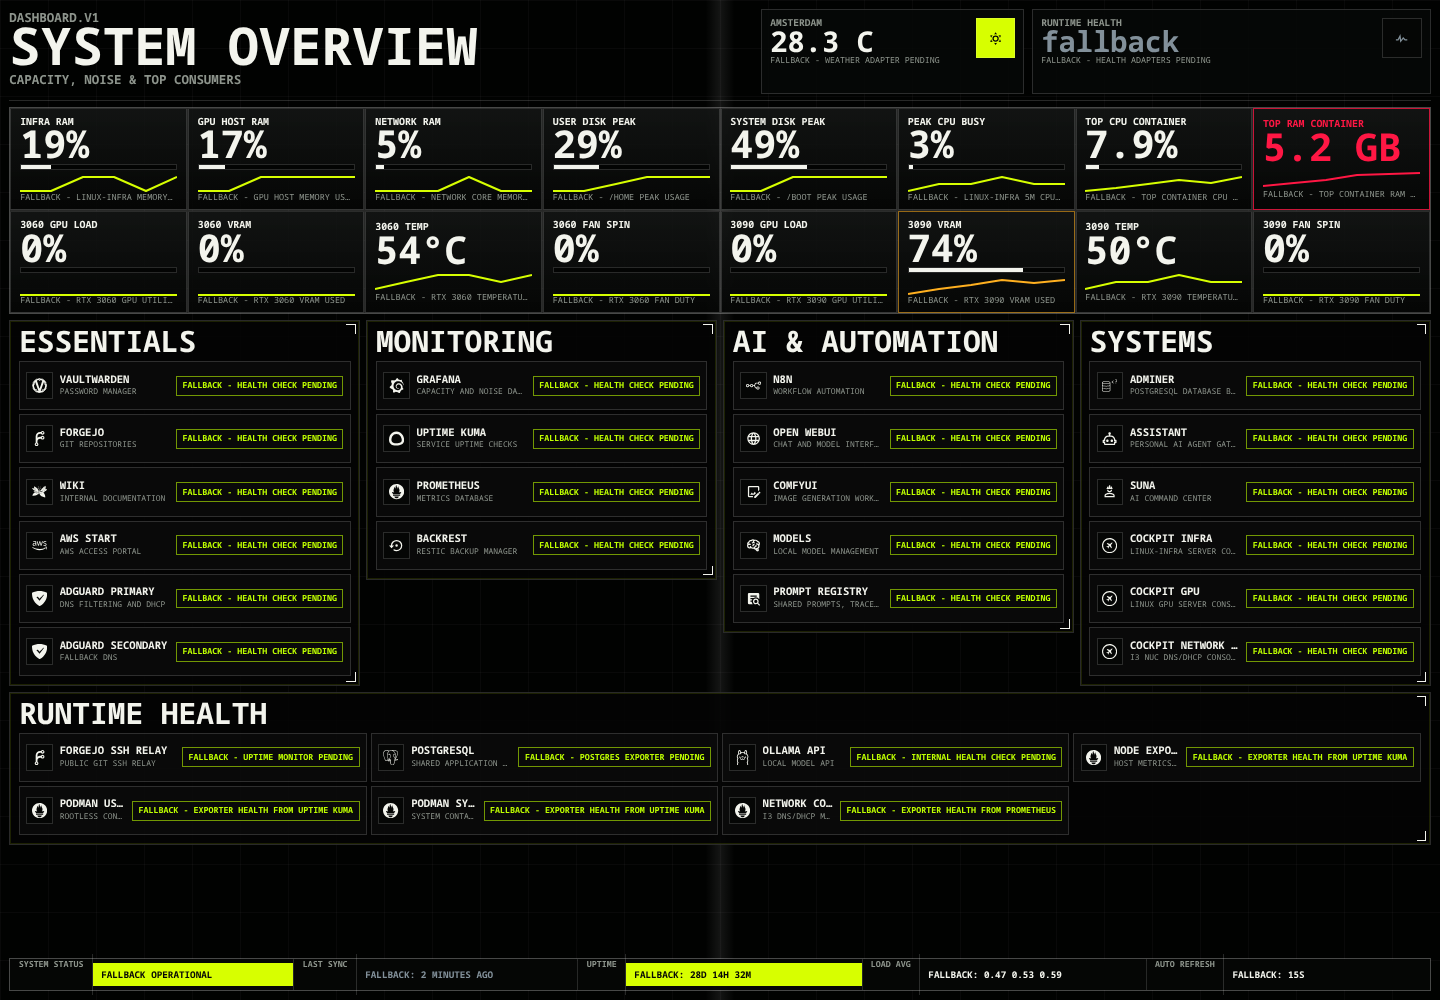Open the 3060 Temp 54°C card
Viewport: 1440px width, 1000px height.
(x=453, y=262)
